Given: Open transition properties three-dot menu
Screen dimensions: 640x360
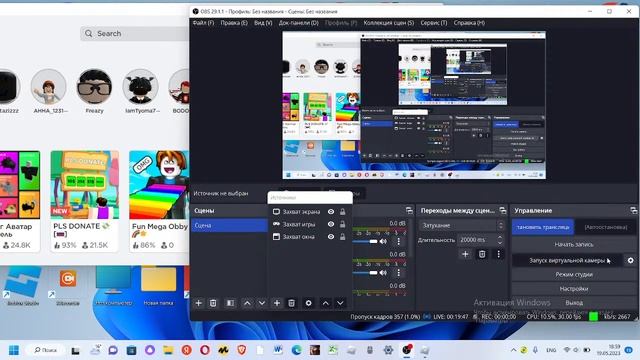Looking at the screenshot, I should tap(498, 254).
